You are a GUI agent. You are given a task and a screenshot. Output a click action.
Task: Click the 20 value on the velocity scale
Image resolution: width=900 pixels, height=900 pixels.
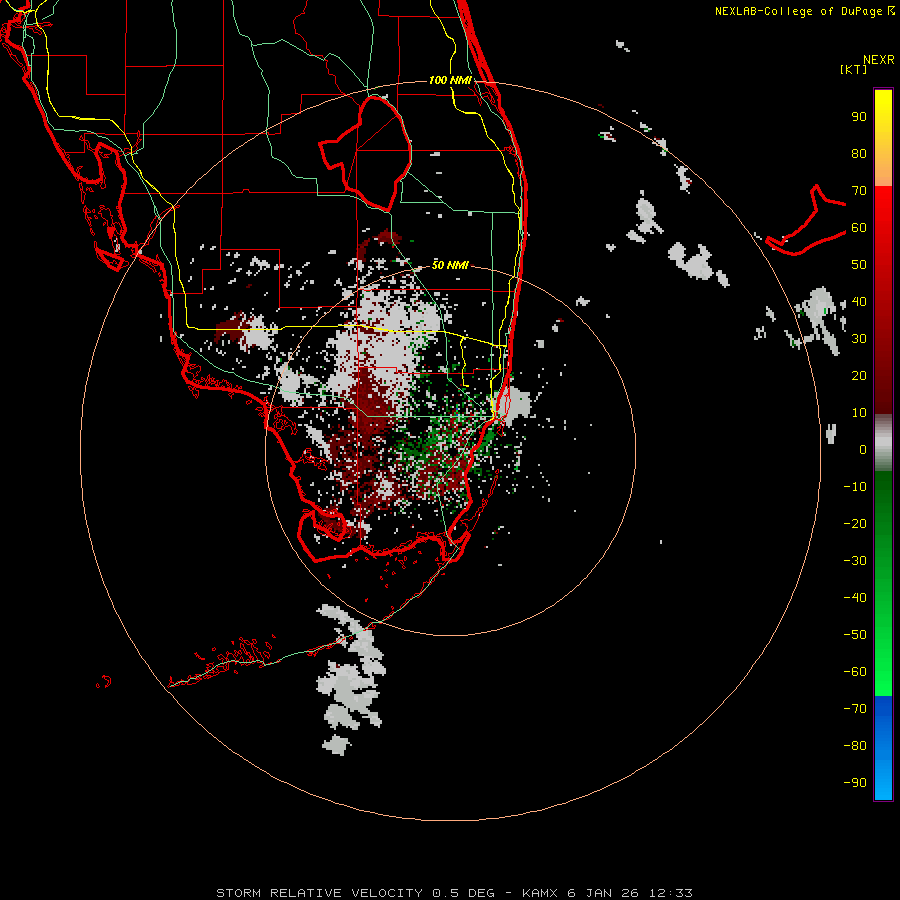[859, 375]
